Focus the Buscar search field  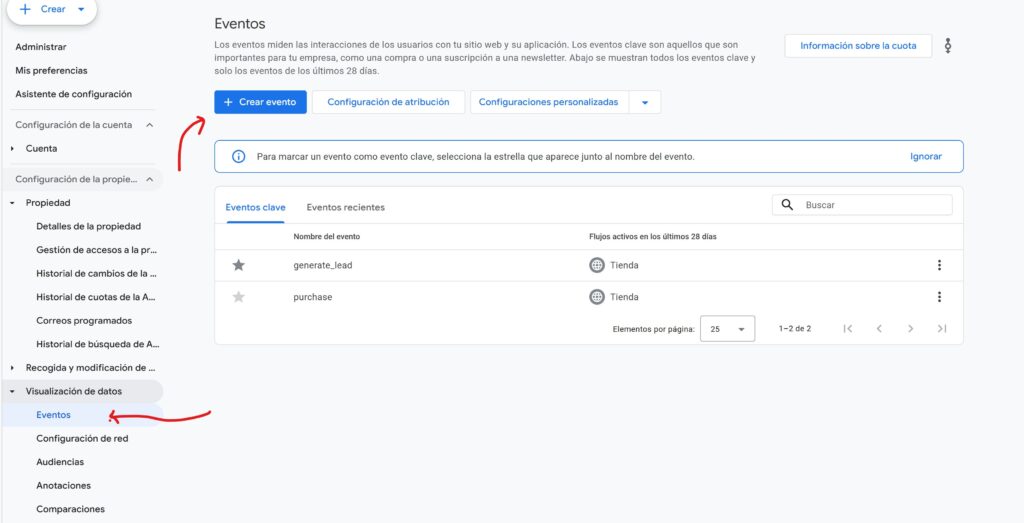coord(862,205)
